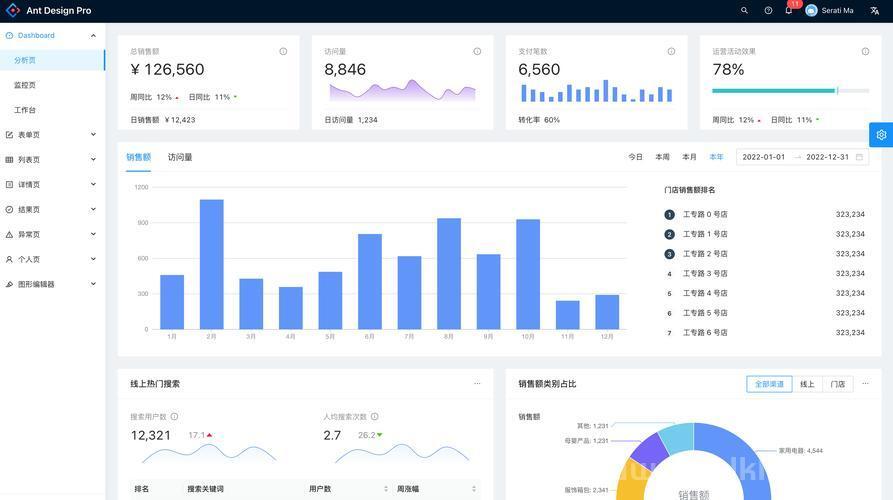This screenshot has width=893, height=500.
Task: Select 全部渠道 radio button
Action: [769, 384]
